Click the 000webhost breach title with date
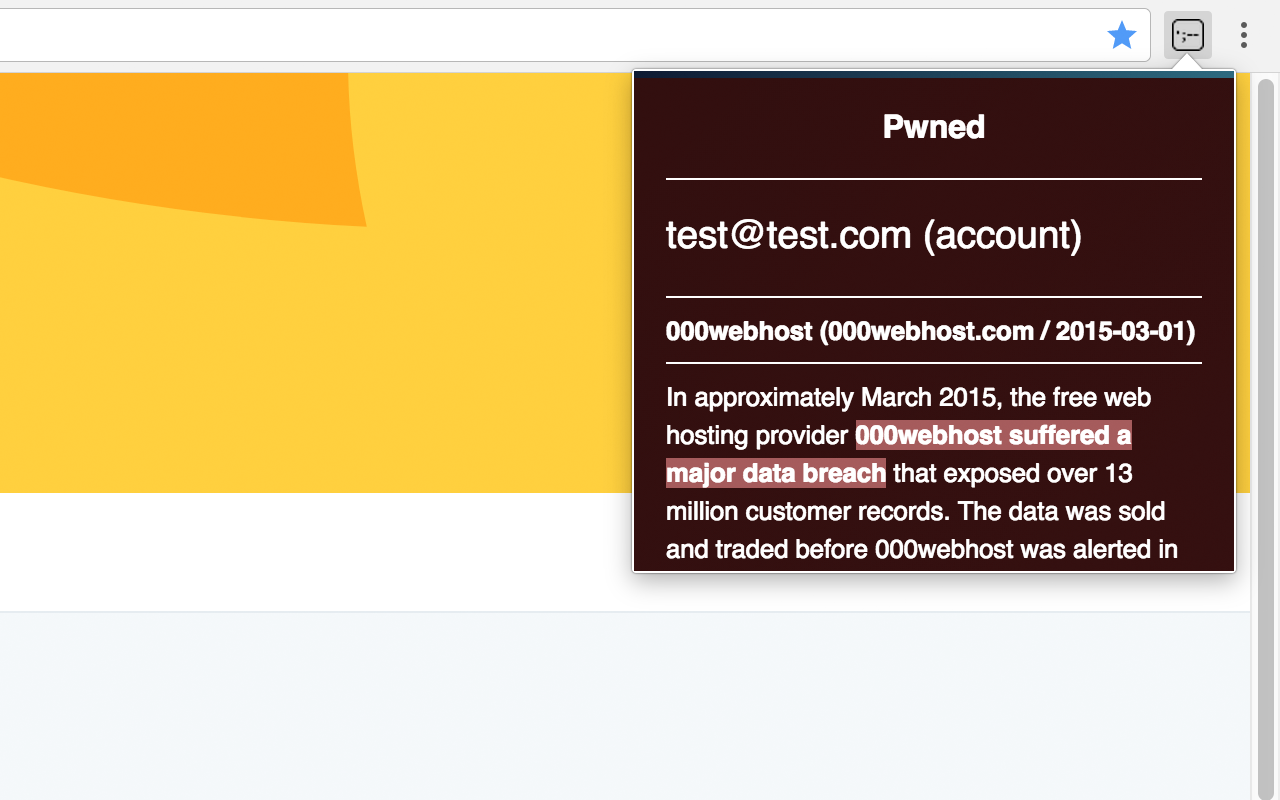Viewport: 1280px width, 800px height. coord(930,331)
